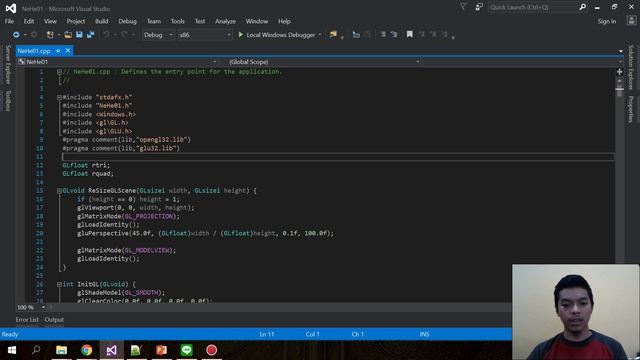This screenshot has height=360, width=640.
Task: Open the Solution Explorer side panel
Action: [631, 67]
